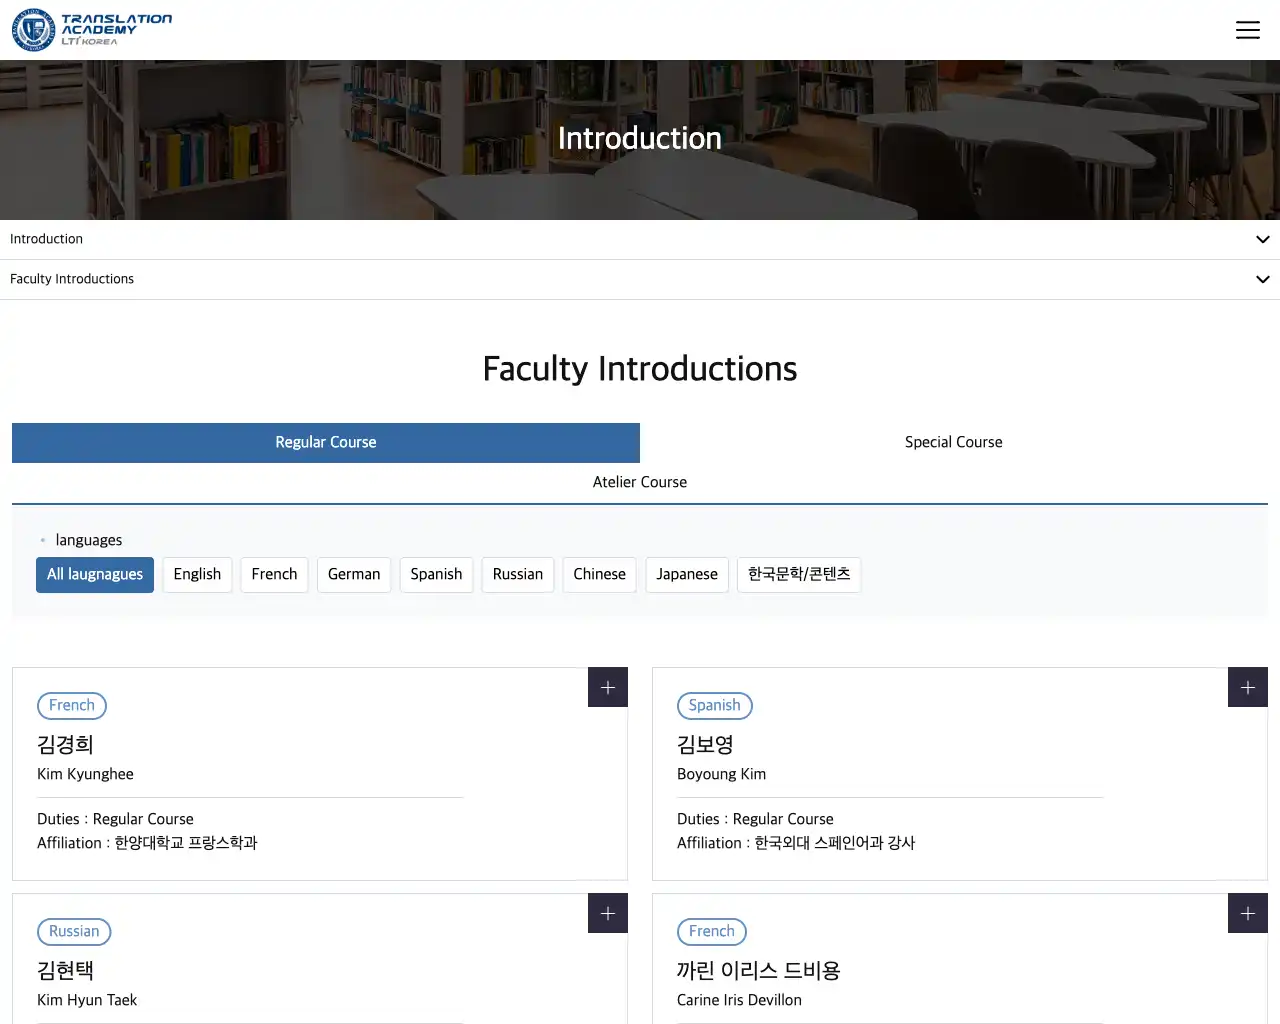Screen dimensions: 1280x1024
Task: Select the Regular Course tab
Action: [326, 443]
